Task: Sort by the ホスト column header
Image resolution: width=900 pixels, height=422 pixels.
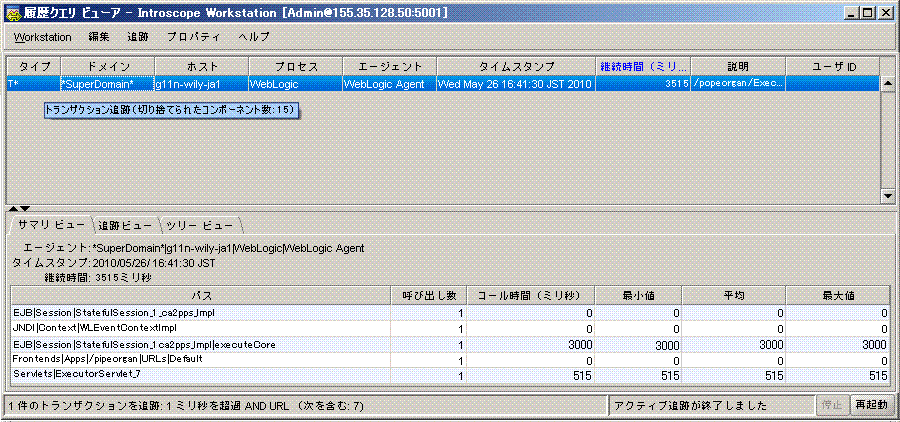Action: [x=201, y=67]
